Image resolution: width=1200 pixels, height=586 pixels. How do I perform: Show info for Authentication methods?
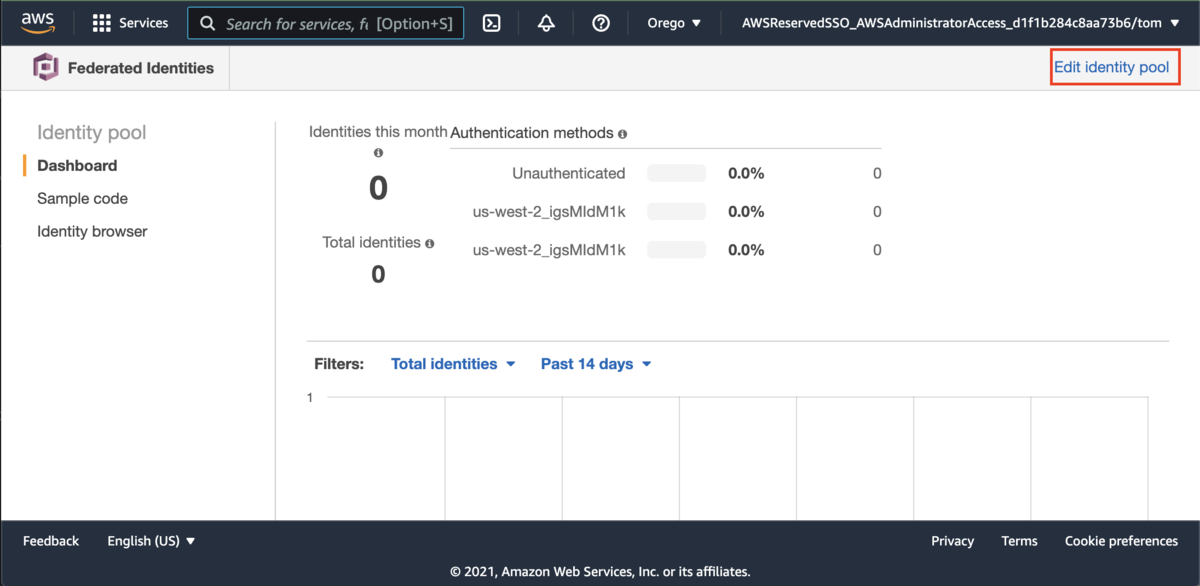(x=622, y=133)
